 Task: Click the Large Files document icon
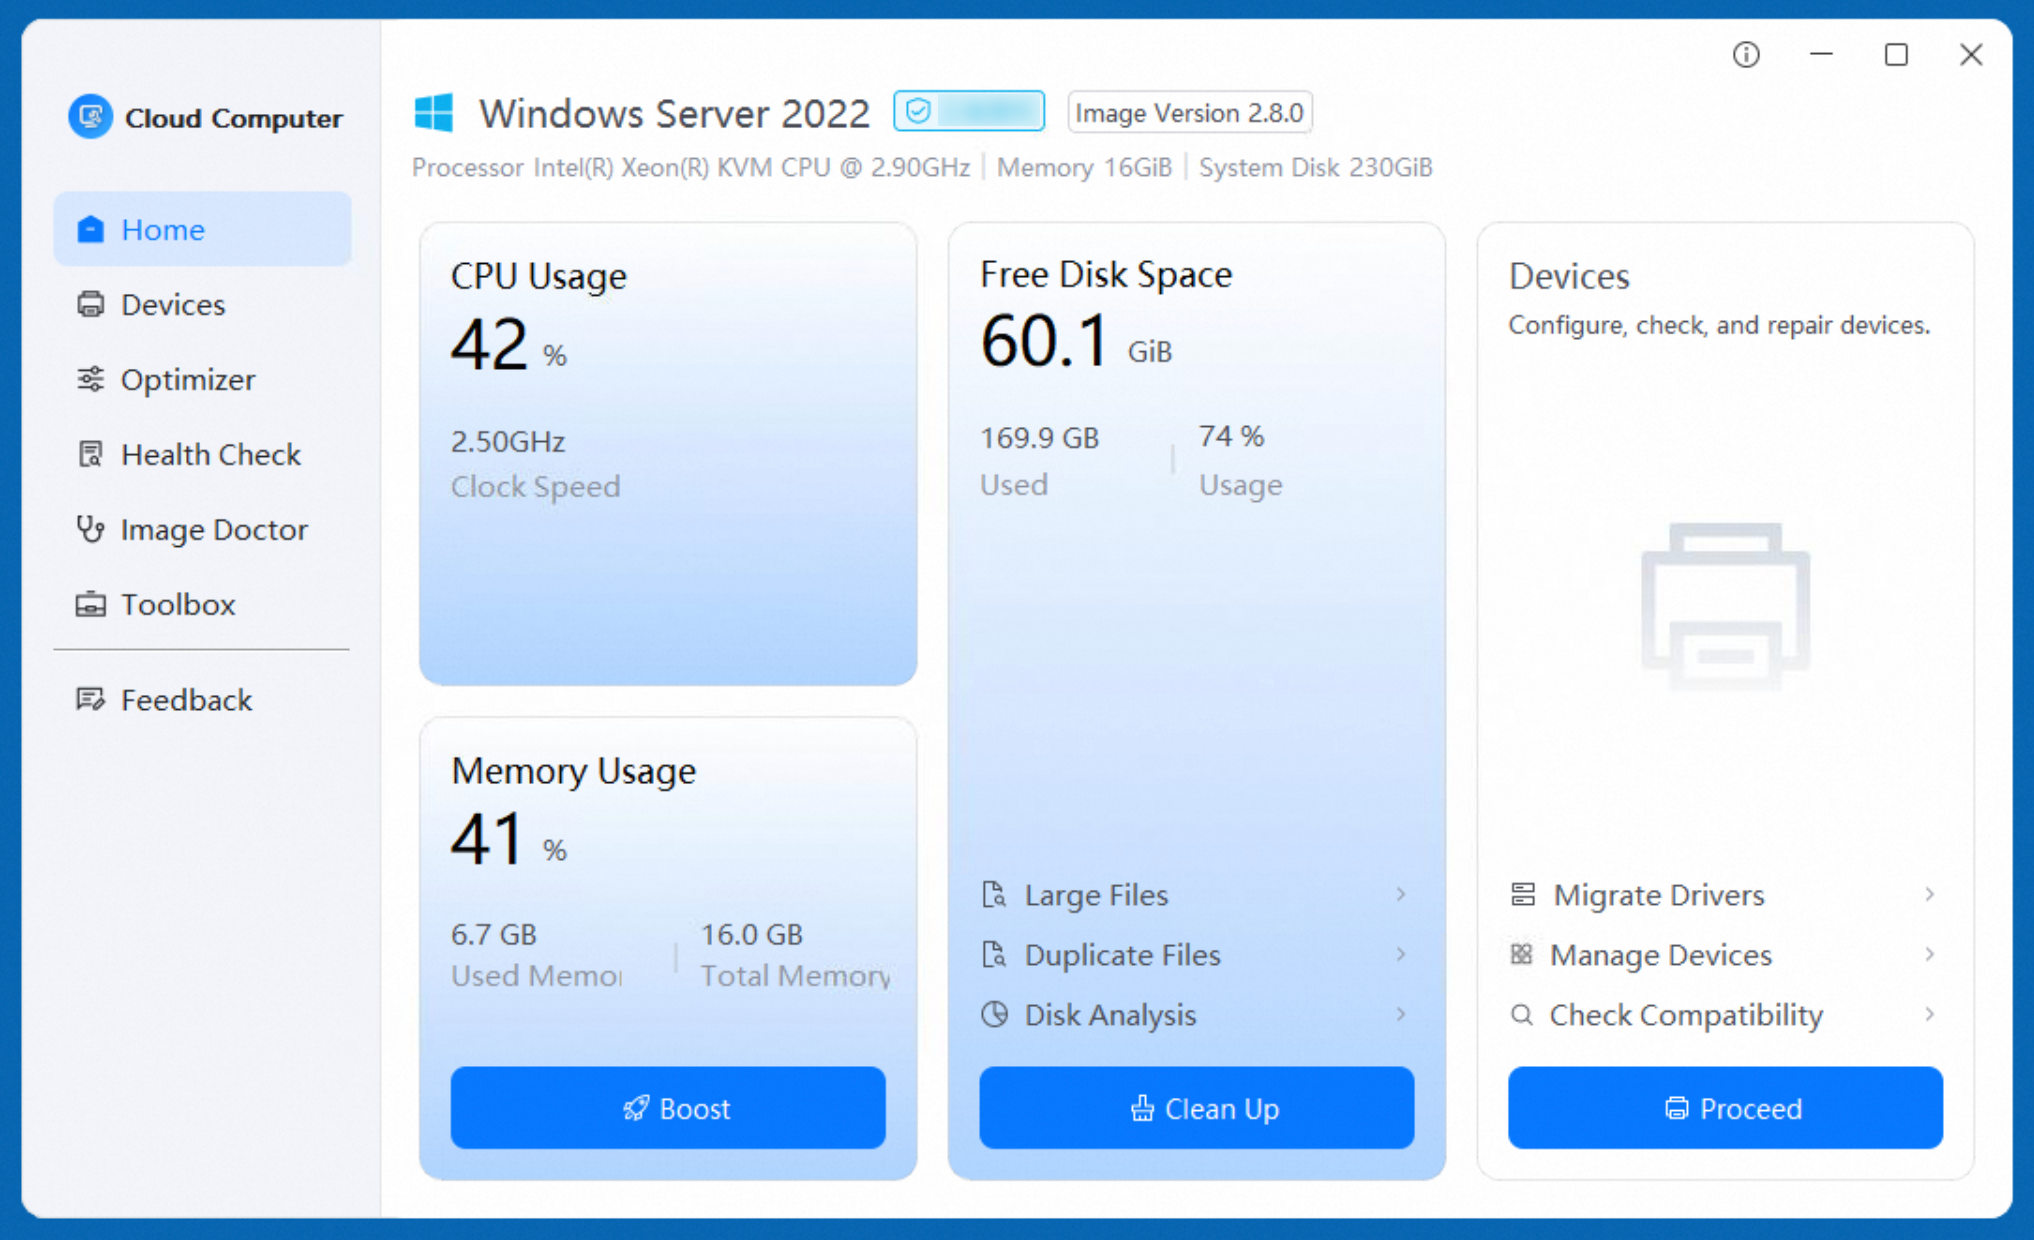(994, 894)
